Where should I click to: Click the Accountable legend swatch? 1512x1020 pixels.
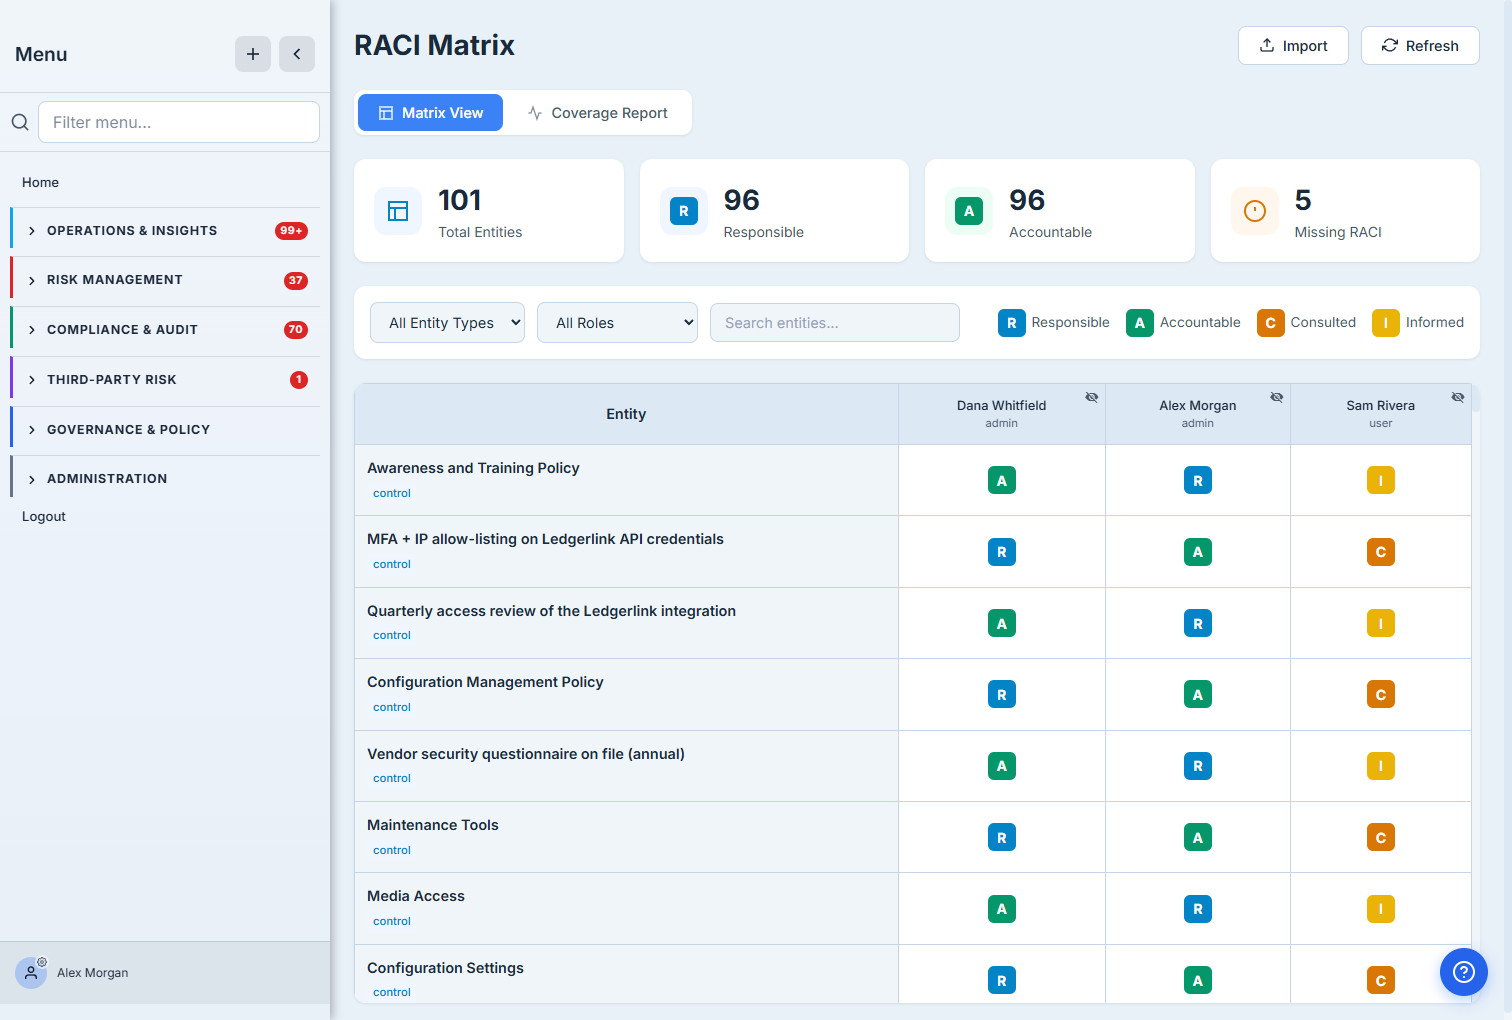[1139, 323]
